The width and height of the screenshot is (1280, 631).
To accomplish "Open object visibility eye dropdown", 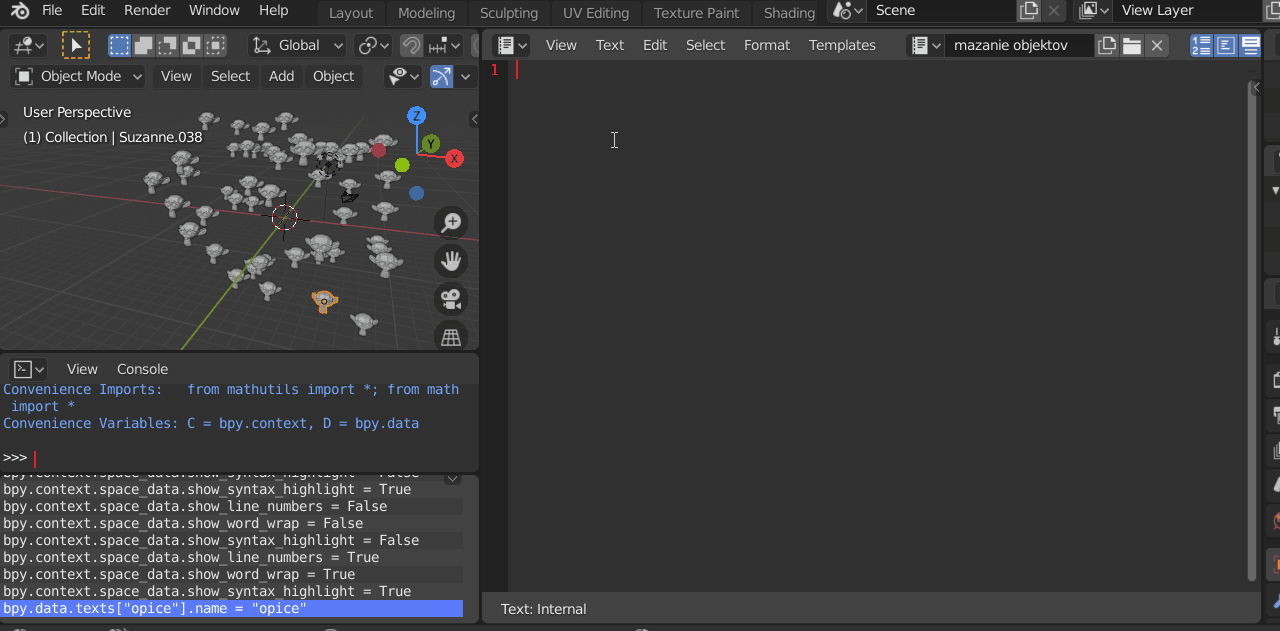I will [x=403, y=76].
